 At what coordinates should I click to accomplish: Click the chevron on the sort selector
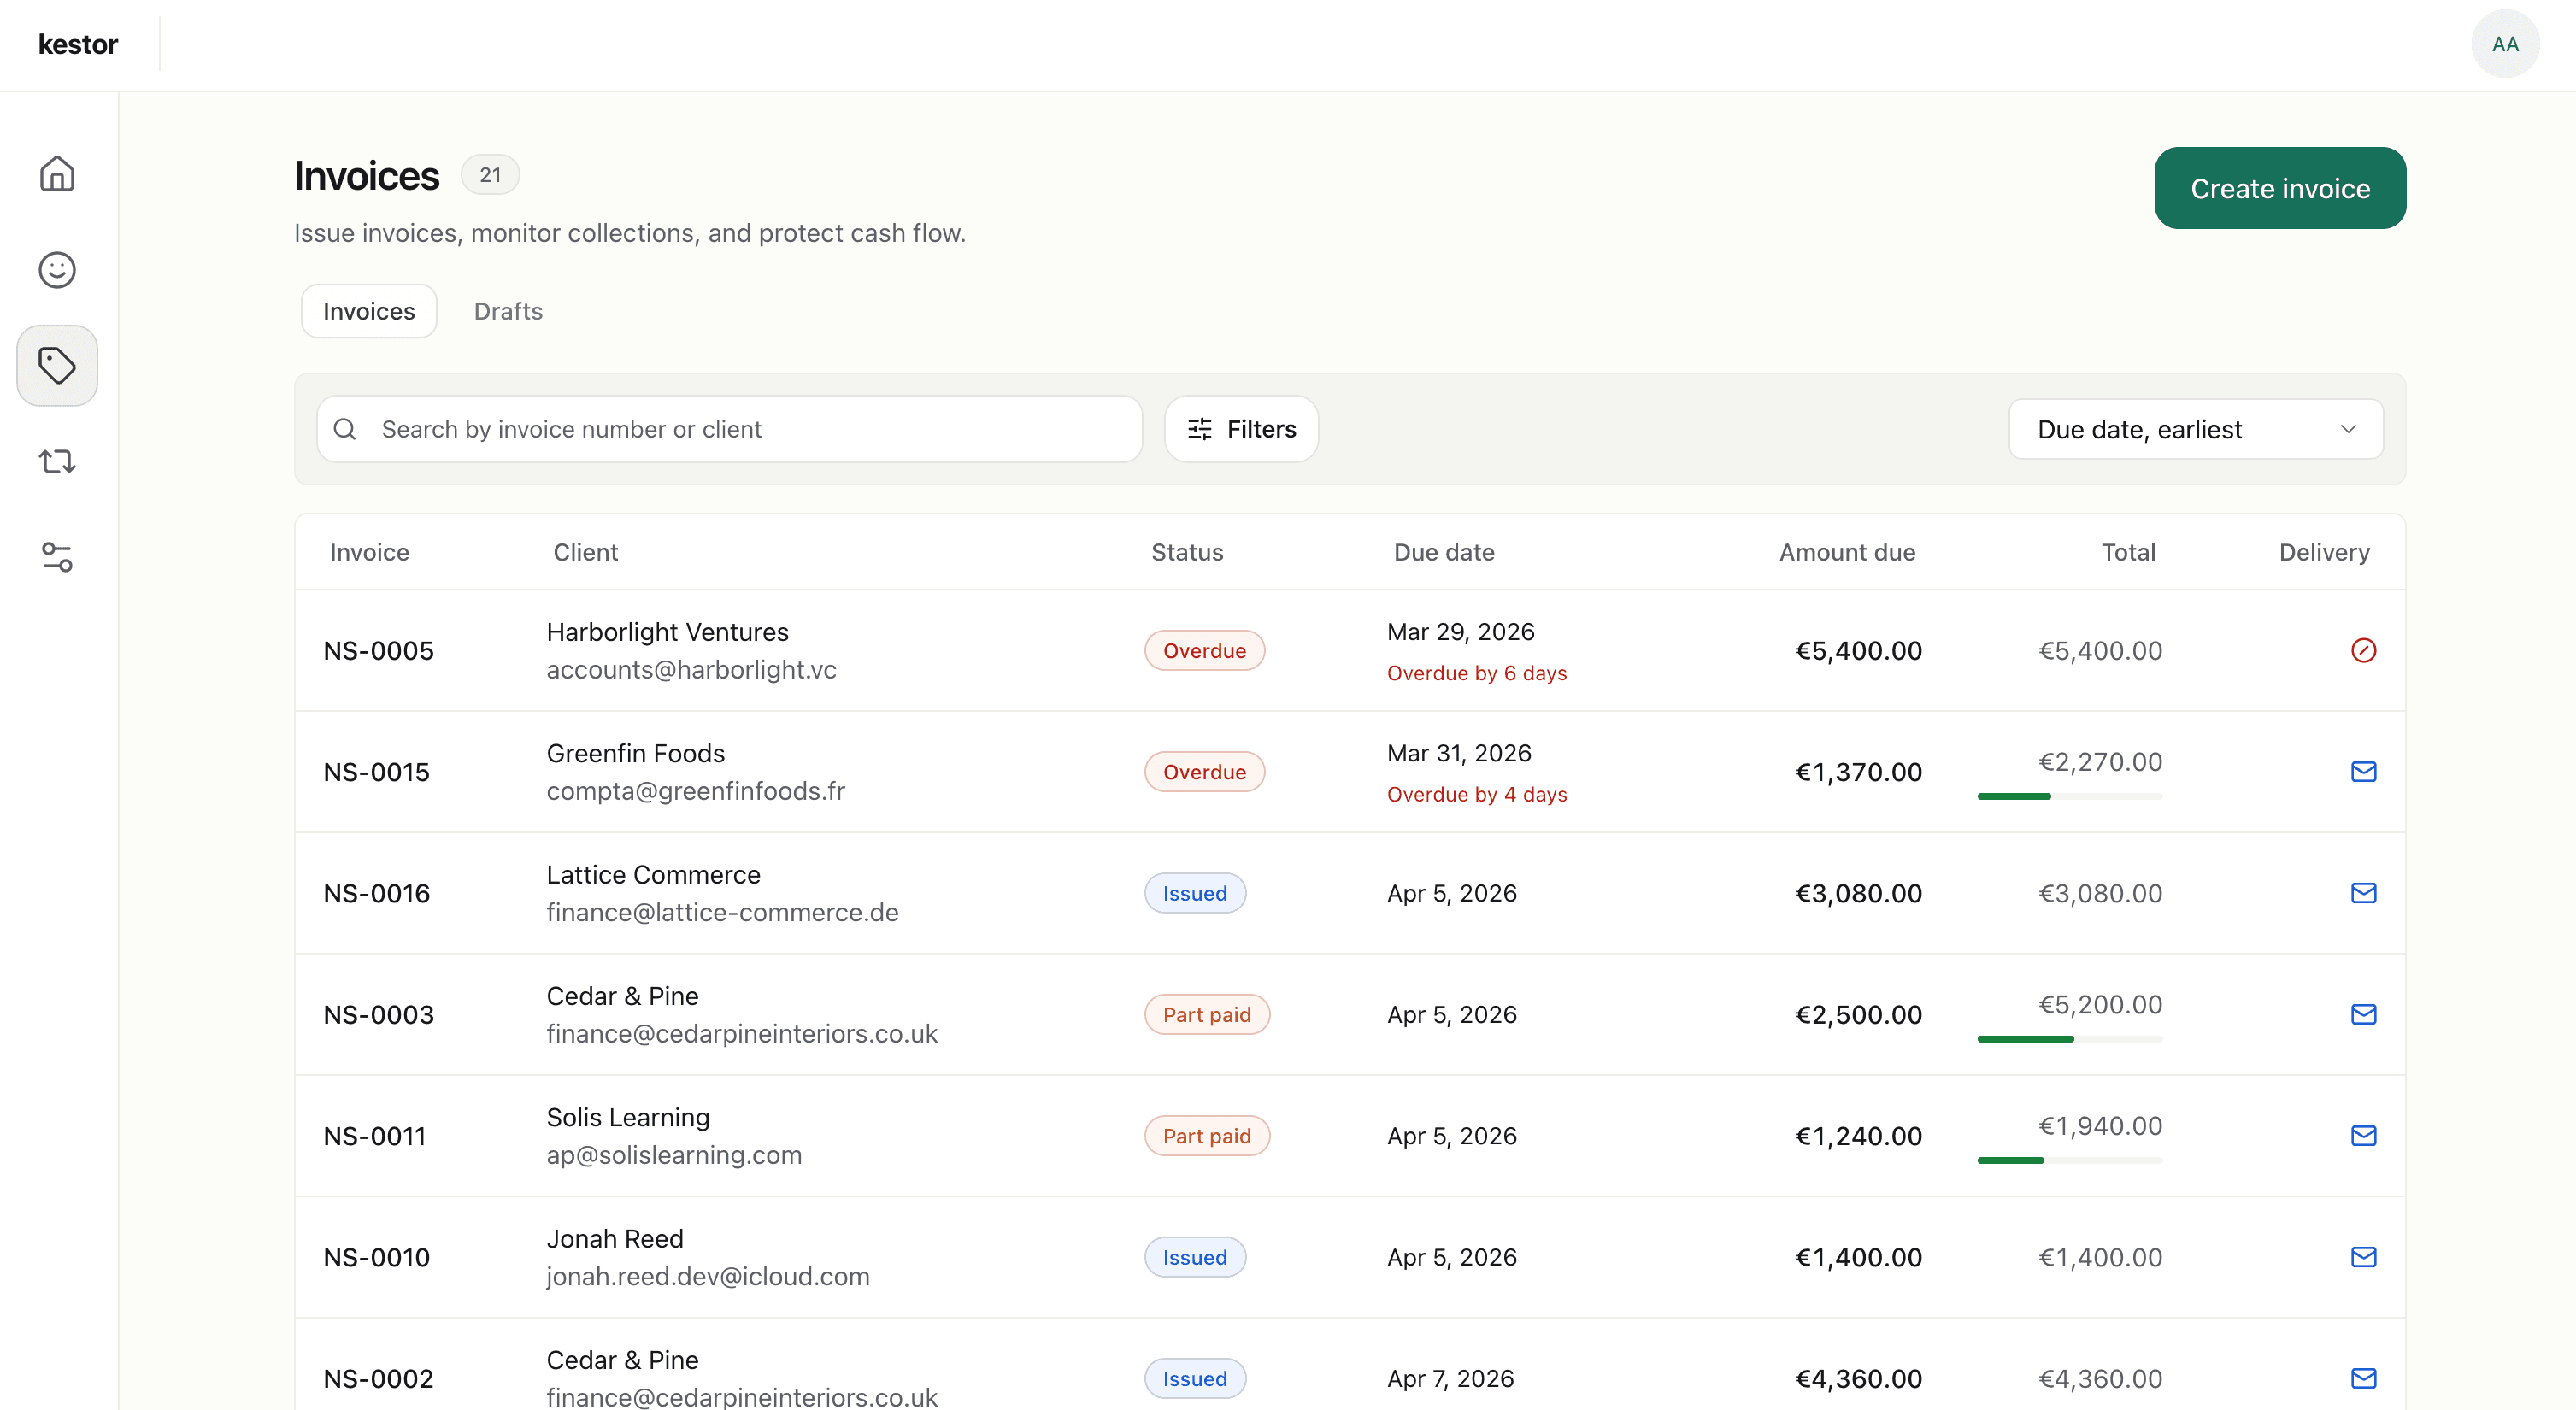coord(2350,429)
